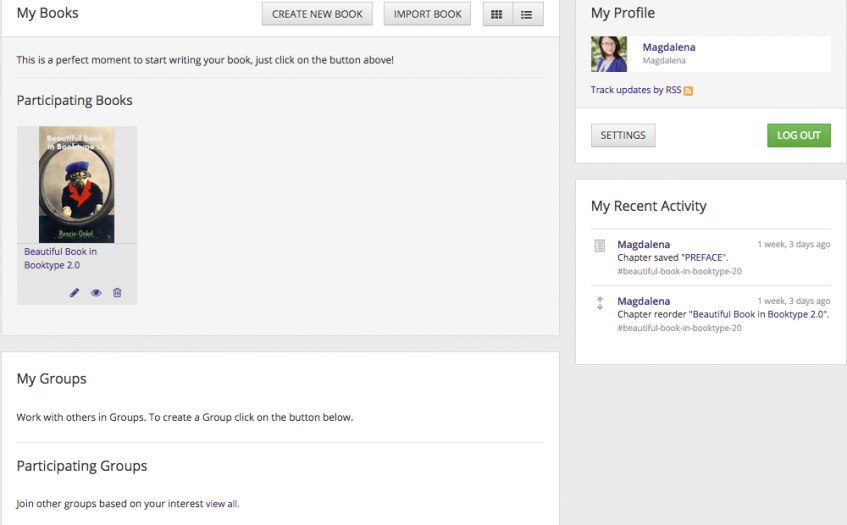The image size is (847, 525).
Task: Click the Magdalena profile name link
Action: click(x=669, y=47)
